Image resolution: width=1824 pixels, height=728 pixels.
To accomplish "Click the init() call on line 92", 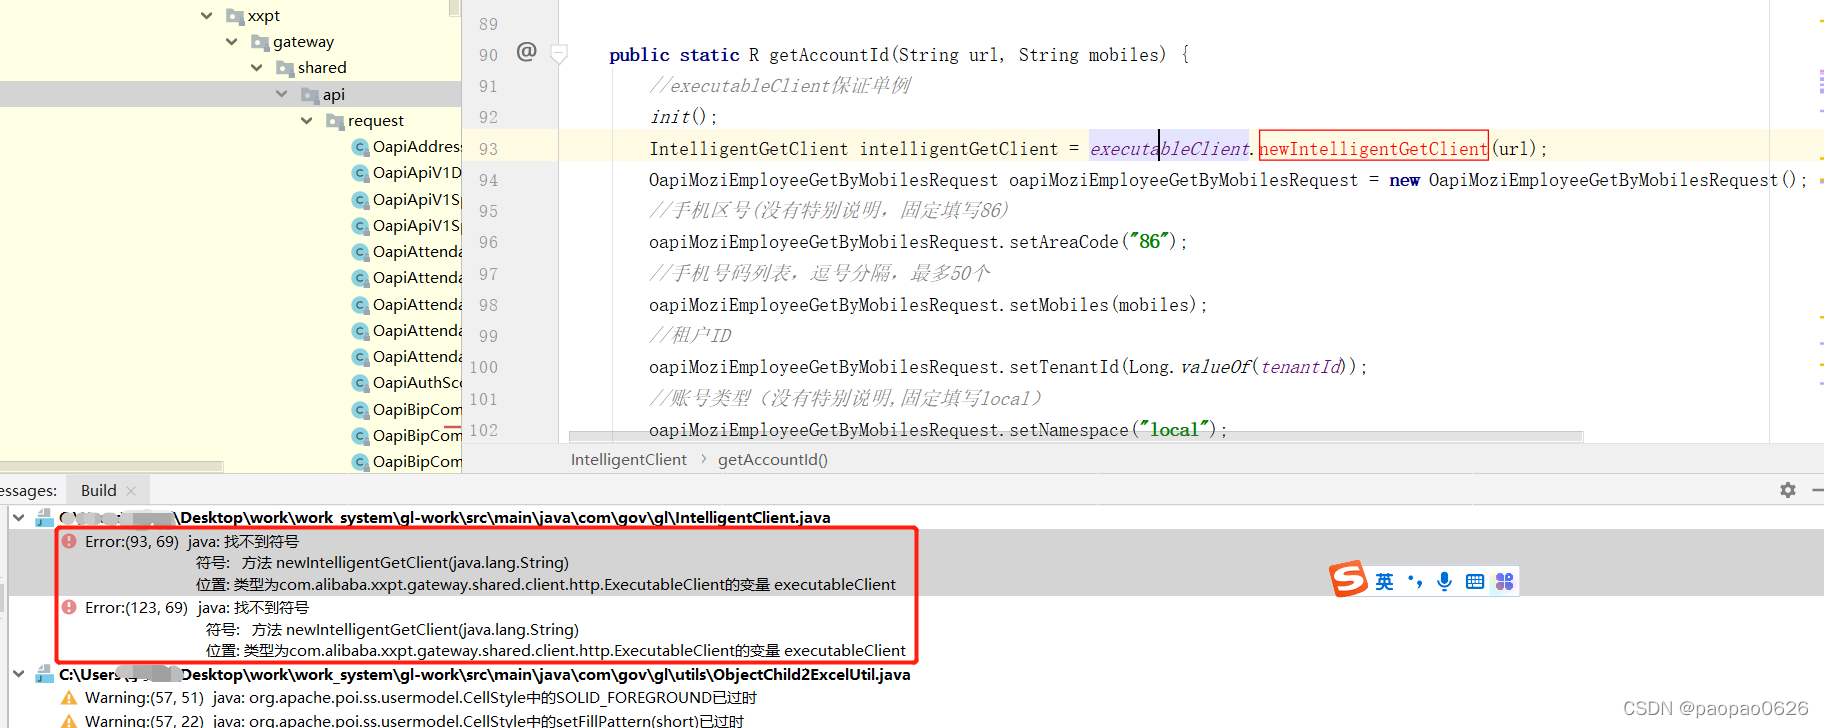I will [x=683, y=117].
